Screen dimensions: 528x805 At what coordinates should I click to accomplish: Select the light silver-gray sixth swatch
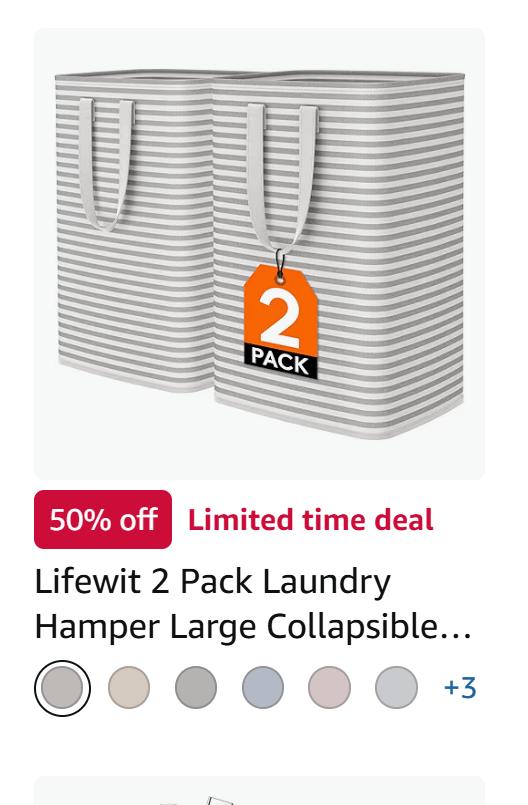click(x=396, y=688)
